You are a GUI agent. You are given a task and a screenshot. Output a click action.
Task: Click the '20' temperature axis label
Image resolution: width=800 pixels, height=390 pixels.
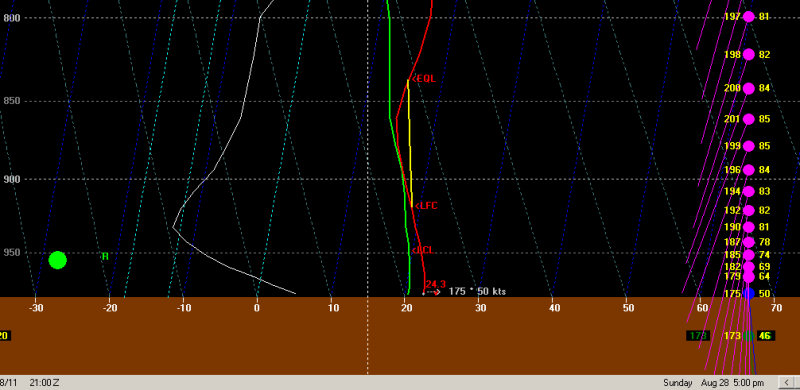click(406, 308)
